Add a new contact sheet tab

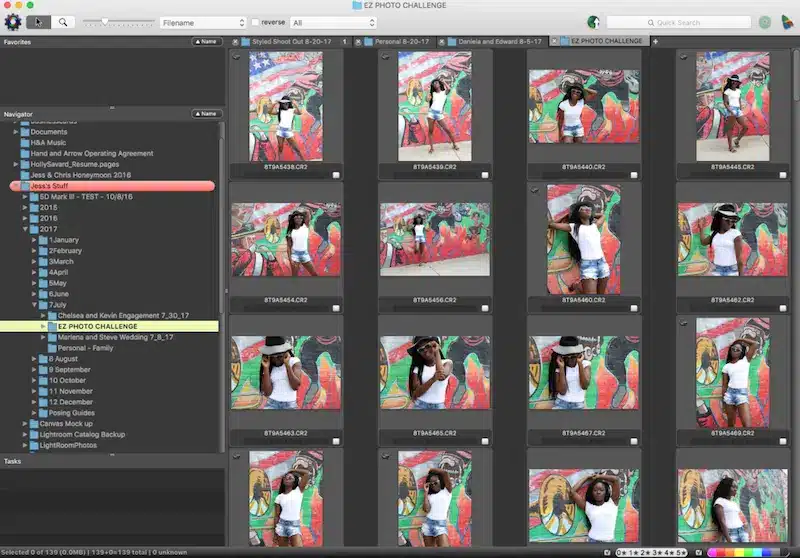coord(655,41)
